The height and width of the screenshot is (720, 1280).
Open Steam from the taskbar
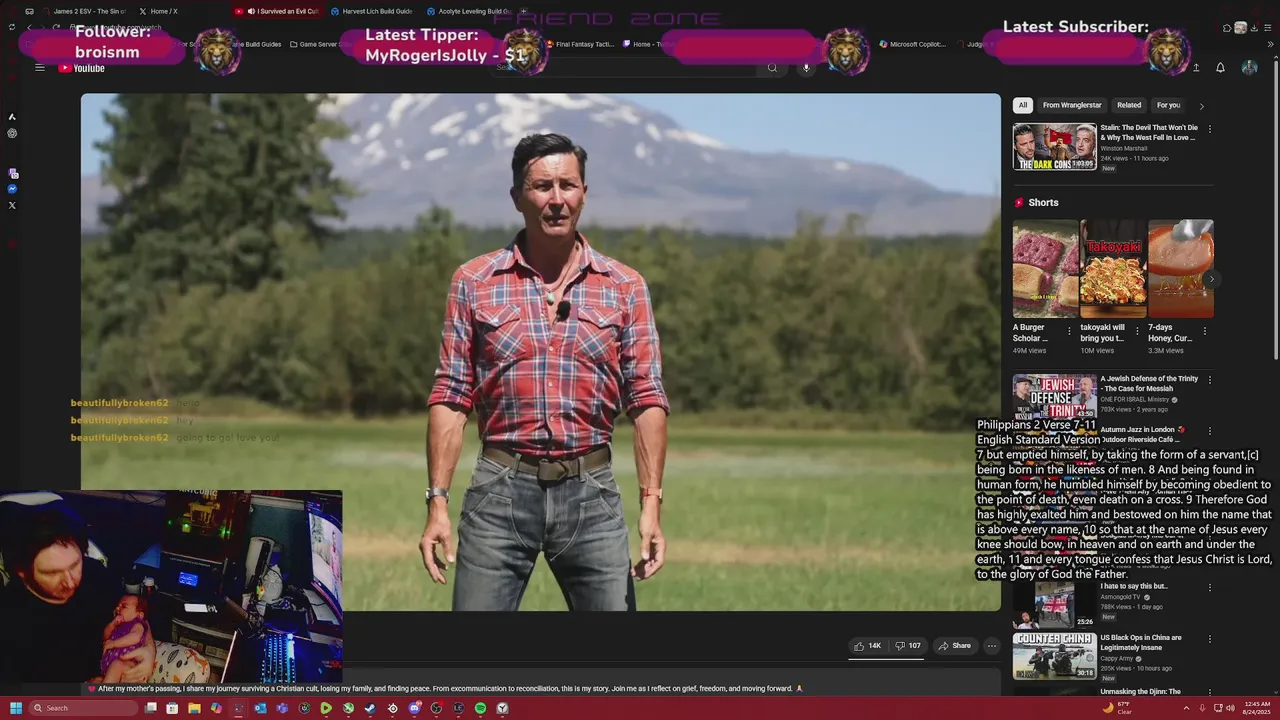370,708
